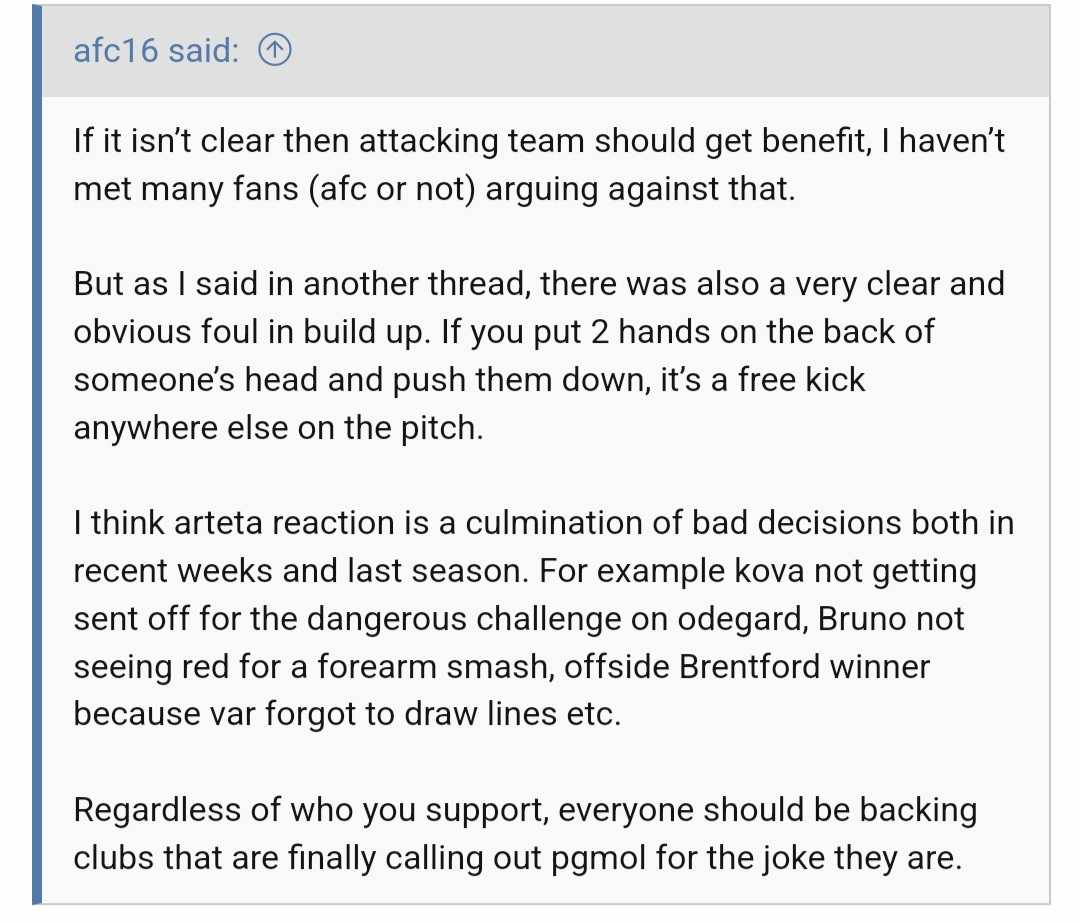
Task: Click the paragraph starting 'But as I said'
Action: click(x=539, y=356)
